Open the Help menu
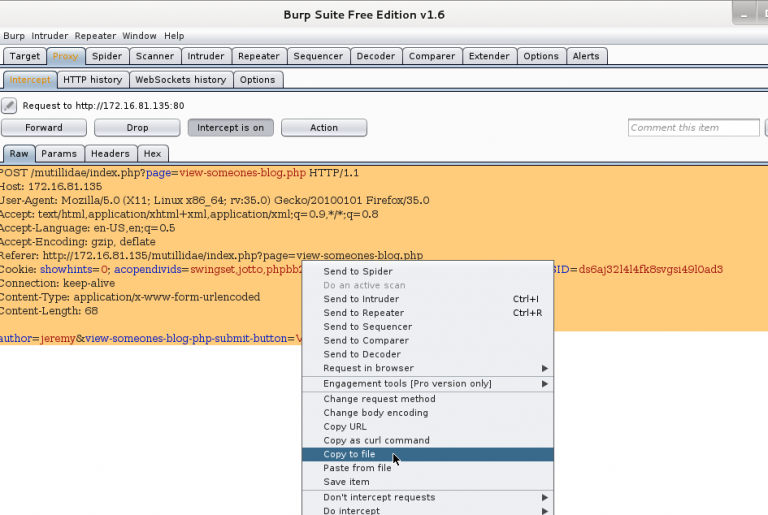768x515 pixels. [x=174, y=36]
